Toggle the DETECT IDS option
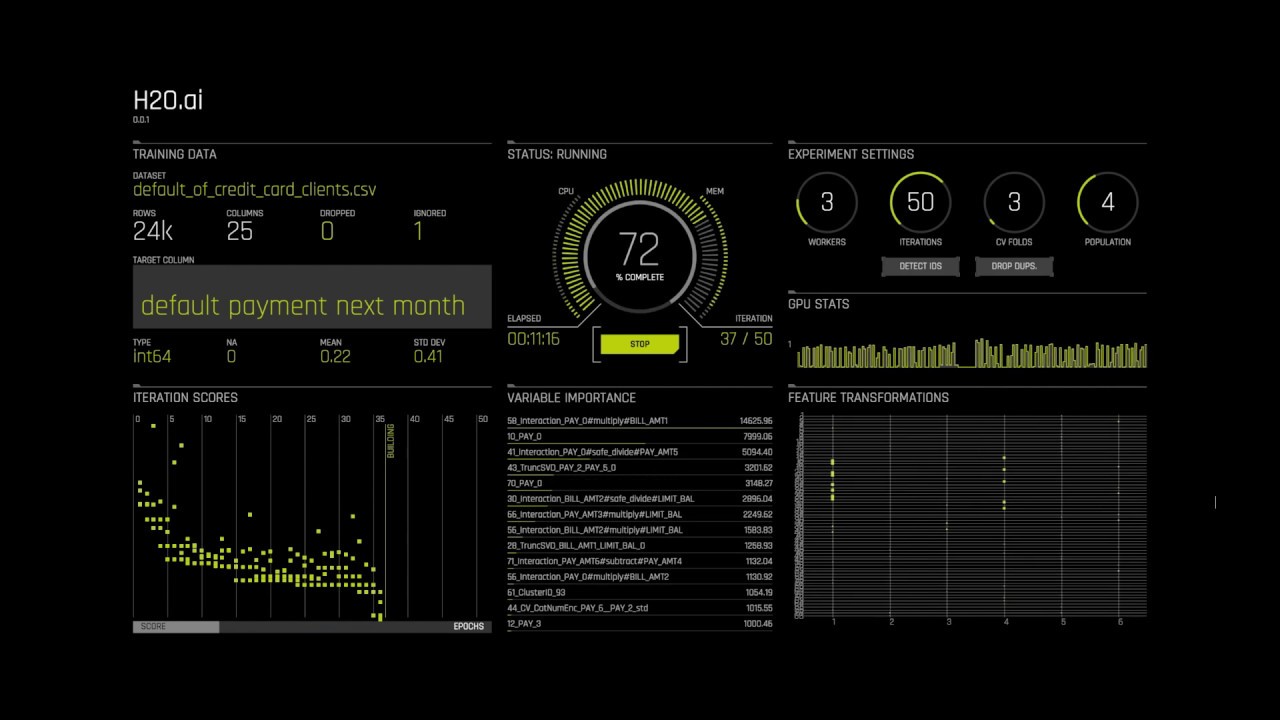Screen dimensions: 1280x720 [x=920, y=266]
